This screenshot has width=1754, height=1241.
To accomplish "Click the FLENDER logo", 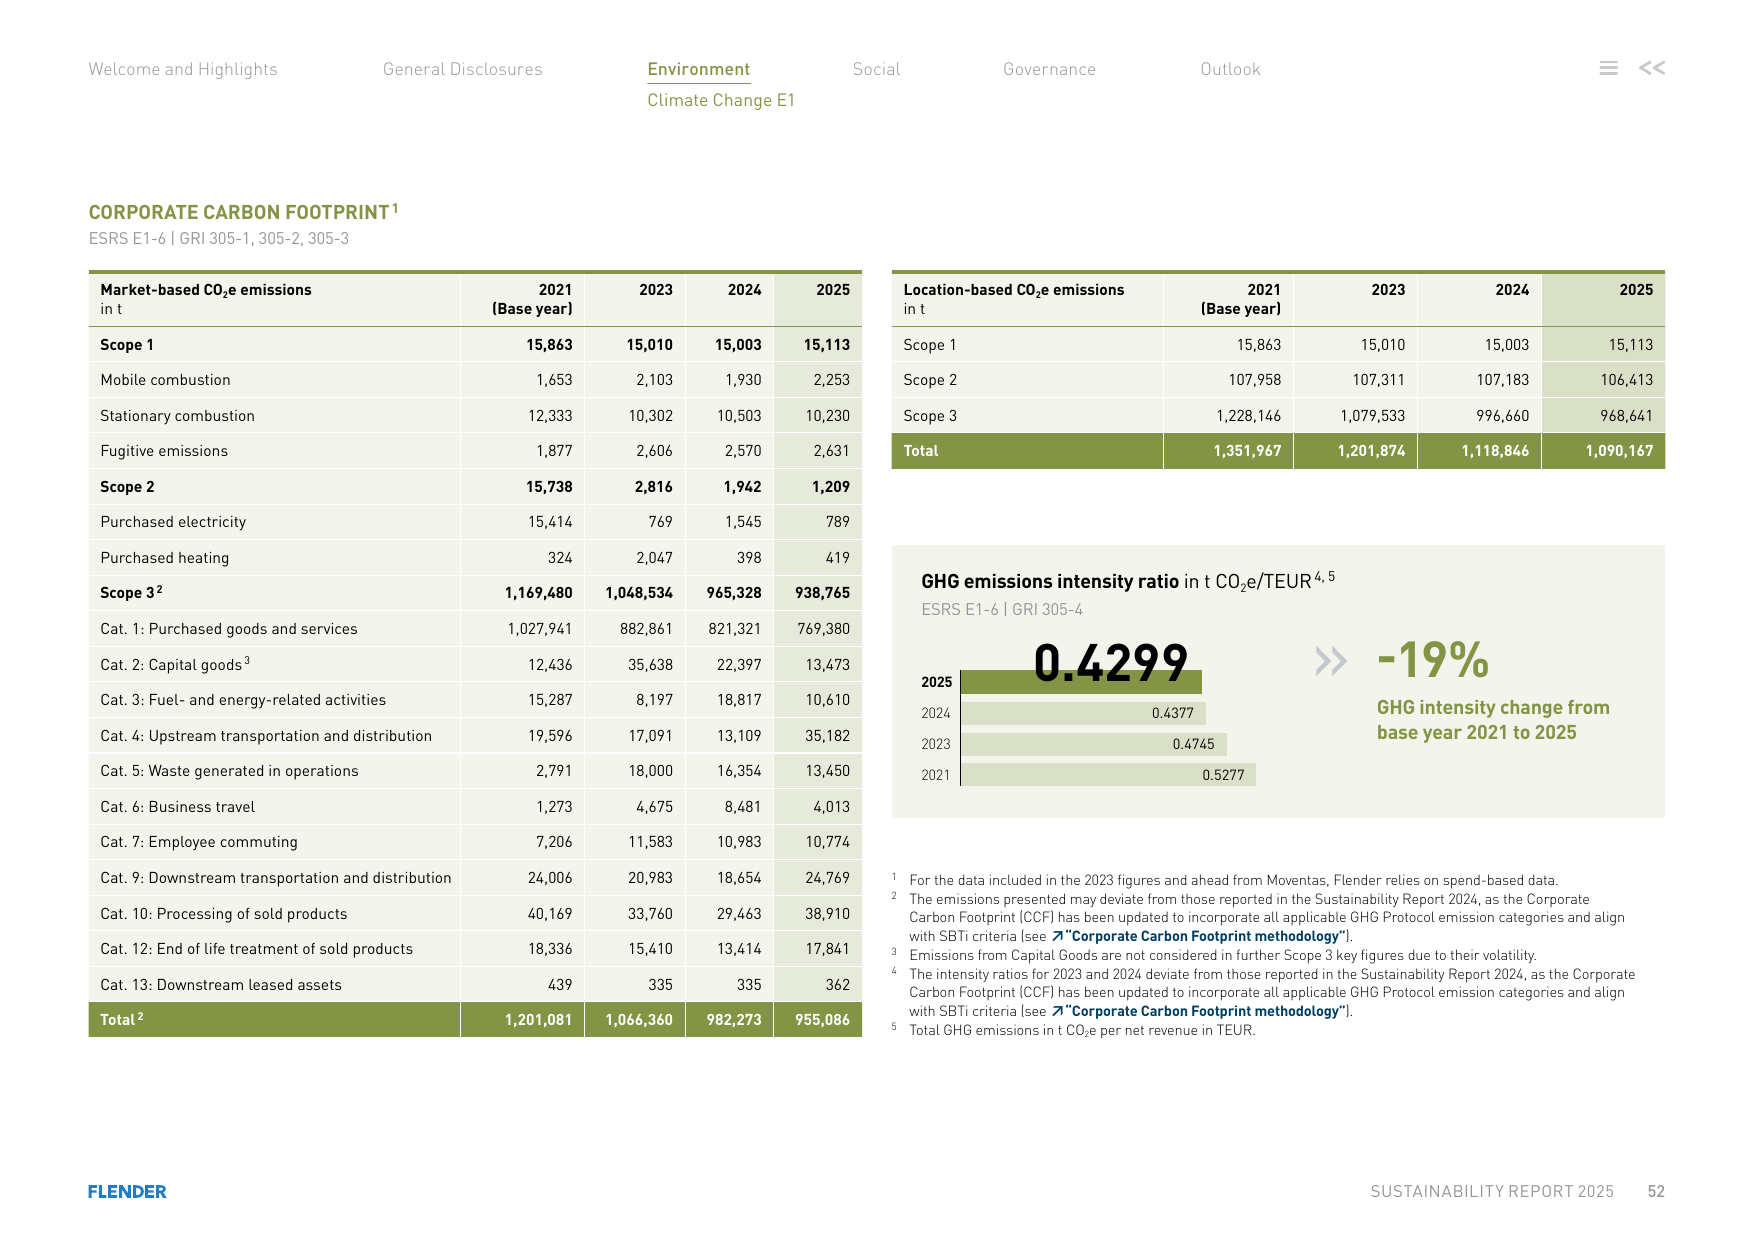I will 127,1191.
